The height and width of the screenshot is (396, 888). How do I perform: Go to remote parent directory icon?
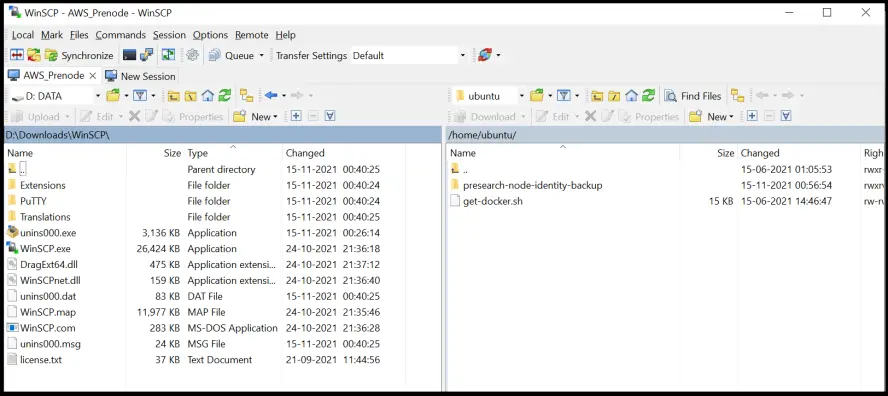(597, 96)
